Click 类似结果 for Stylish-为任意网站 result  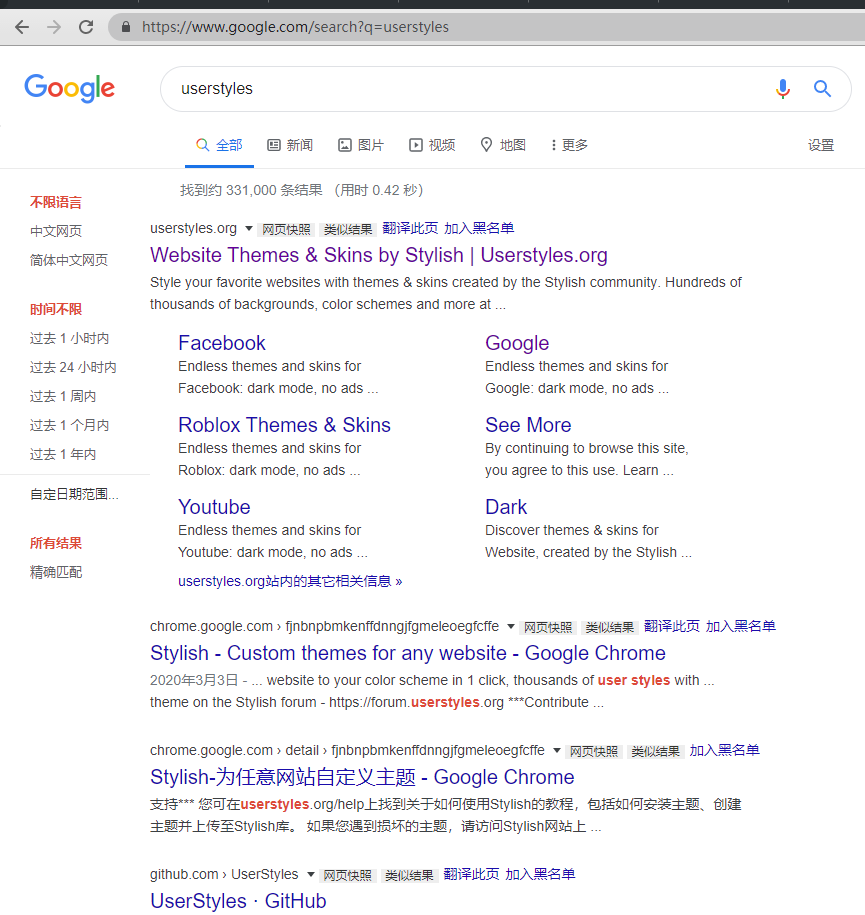coord(655,752)
